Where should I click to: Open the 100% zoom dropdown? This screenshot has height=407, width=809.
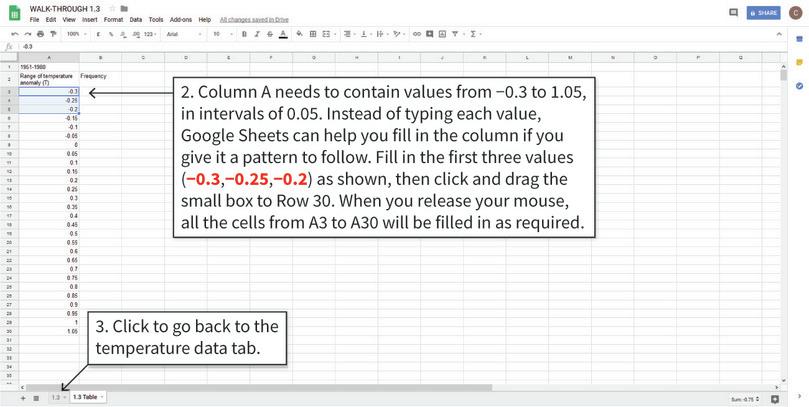76,34
